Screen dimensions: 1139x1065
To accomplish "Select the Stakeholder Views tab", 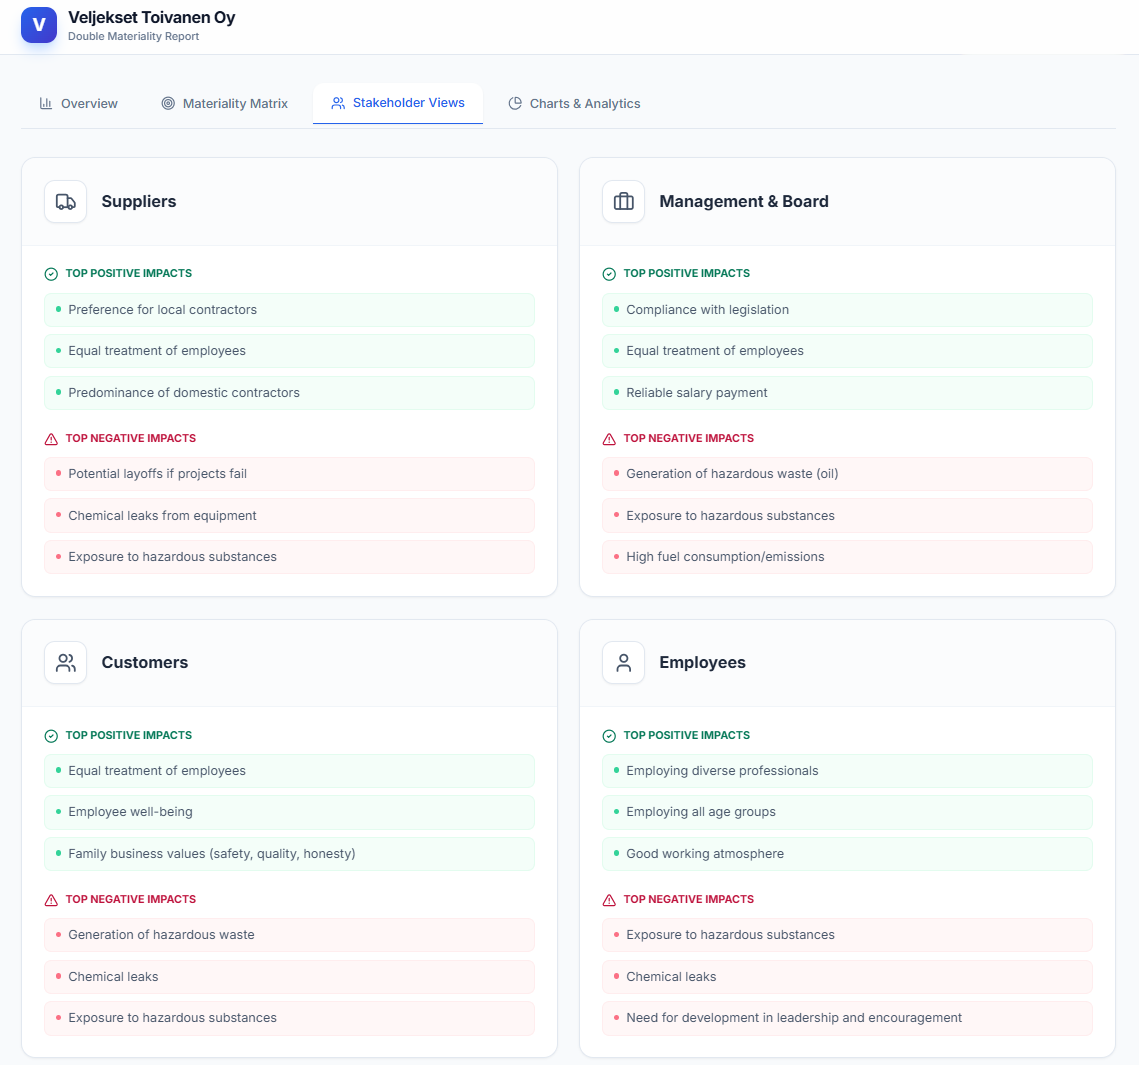I will pos(398,103).
